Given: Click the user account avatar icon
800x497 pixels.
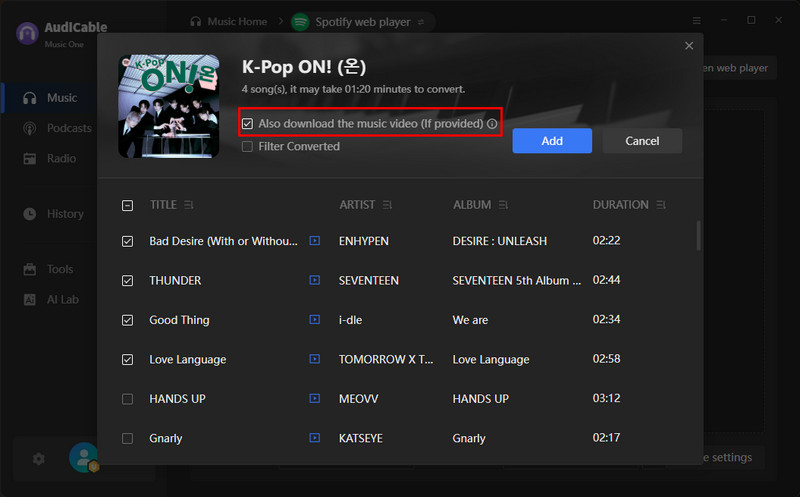Looking at the screenshot, I should click(84, 457).
